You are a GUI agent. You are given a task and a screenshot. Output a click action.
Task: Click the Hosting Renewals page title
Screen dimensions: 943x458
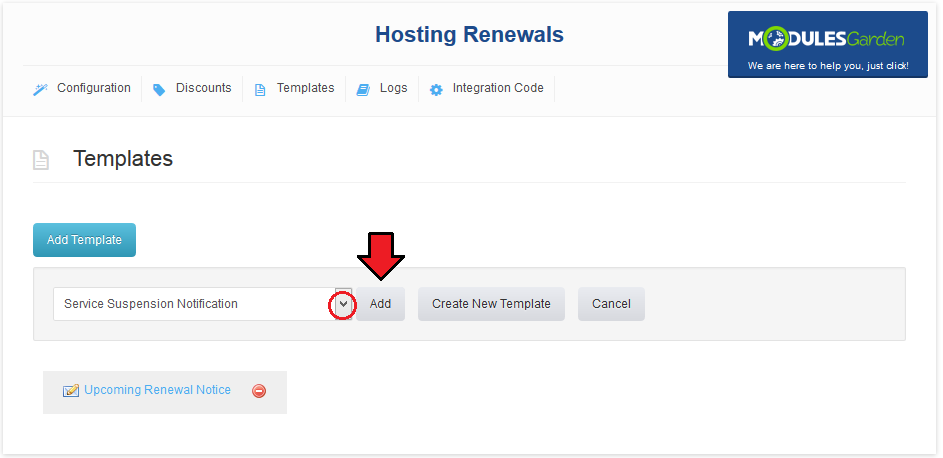click(469, 34)
